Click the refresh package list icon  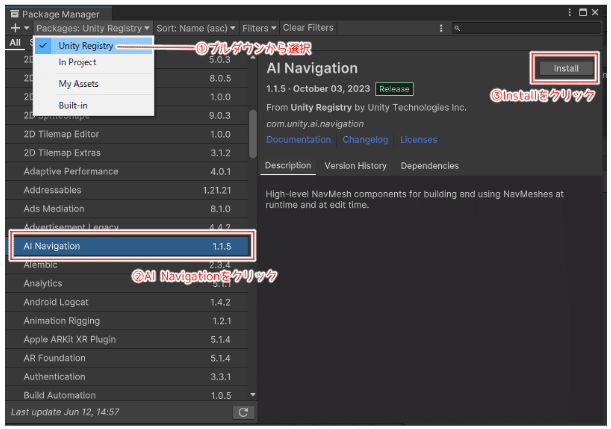pos(244,413)
